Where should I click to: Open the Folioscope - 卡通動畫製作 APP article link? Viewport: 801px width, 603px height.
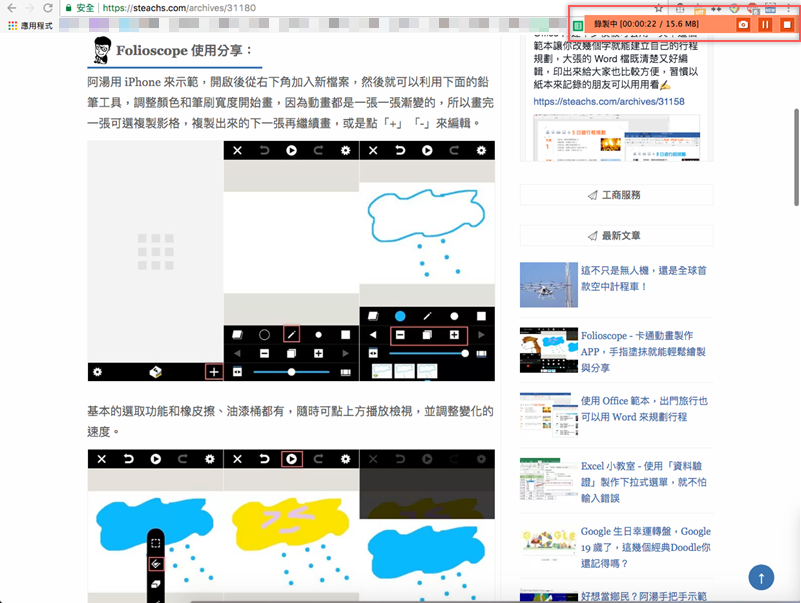tap(643, 352)
